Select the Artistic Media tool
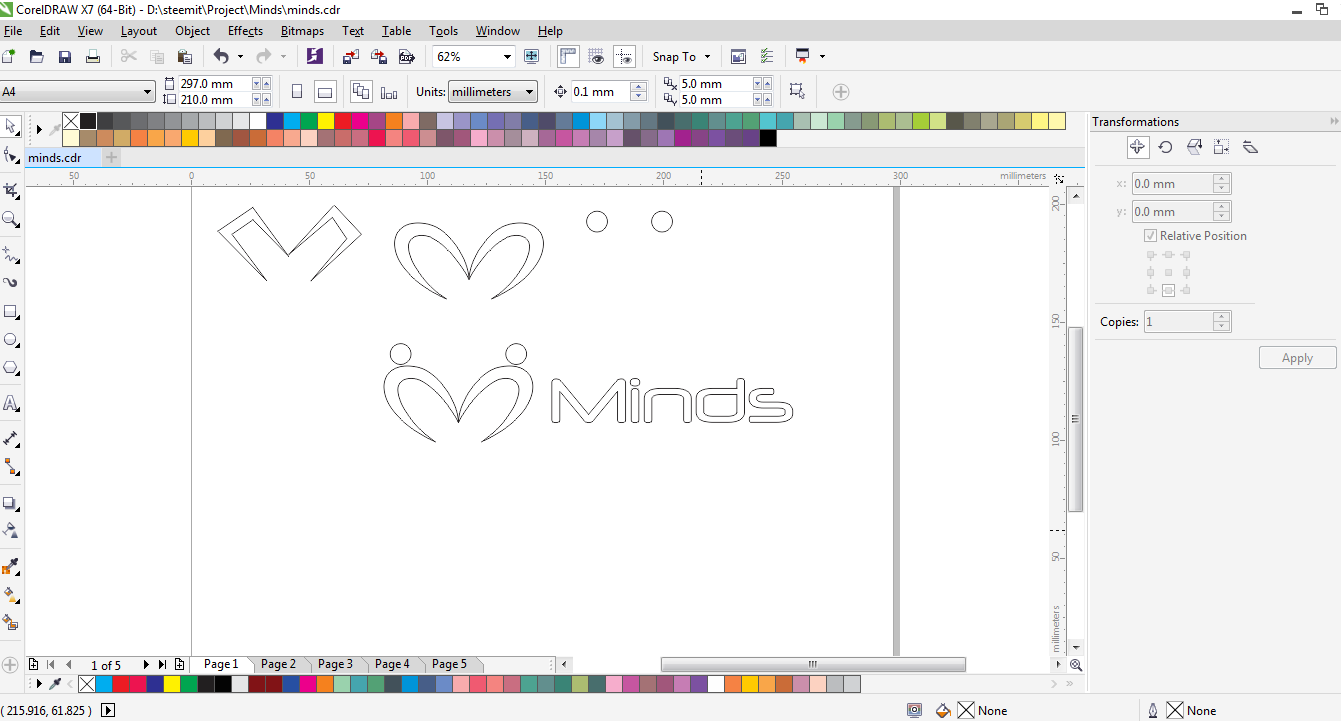Viewport: 1341px width, 721px height. pyautogui.click(x=11, y=283)
